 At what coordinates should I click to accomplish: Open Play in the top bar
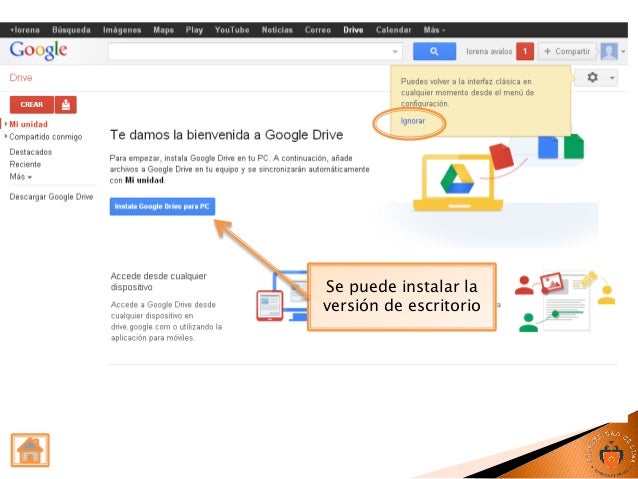[x=194, y=30]
